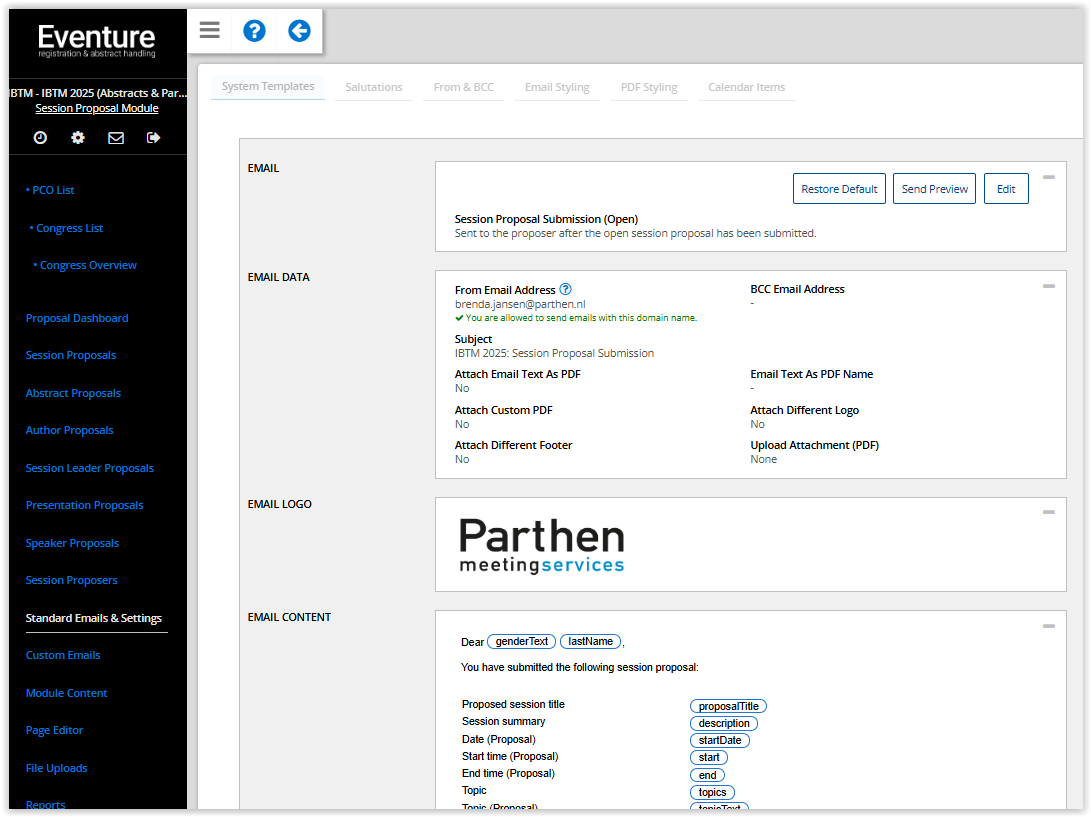Click the Send Preview button

(x=934, y=189)
